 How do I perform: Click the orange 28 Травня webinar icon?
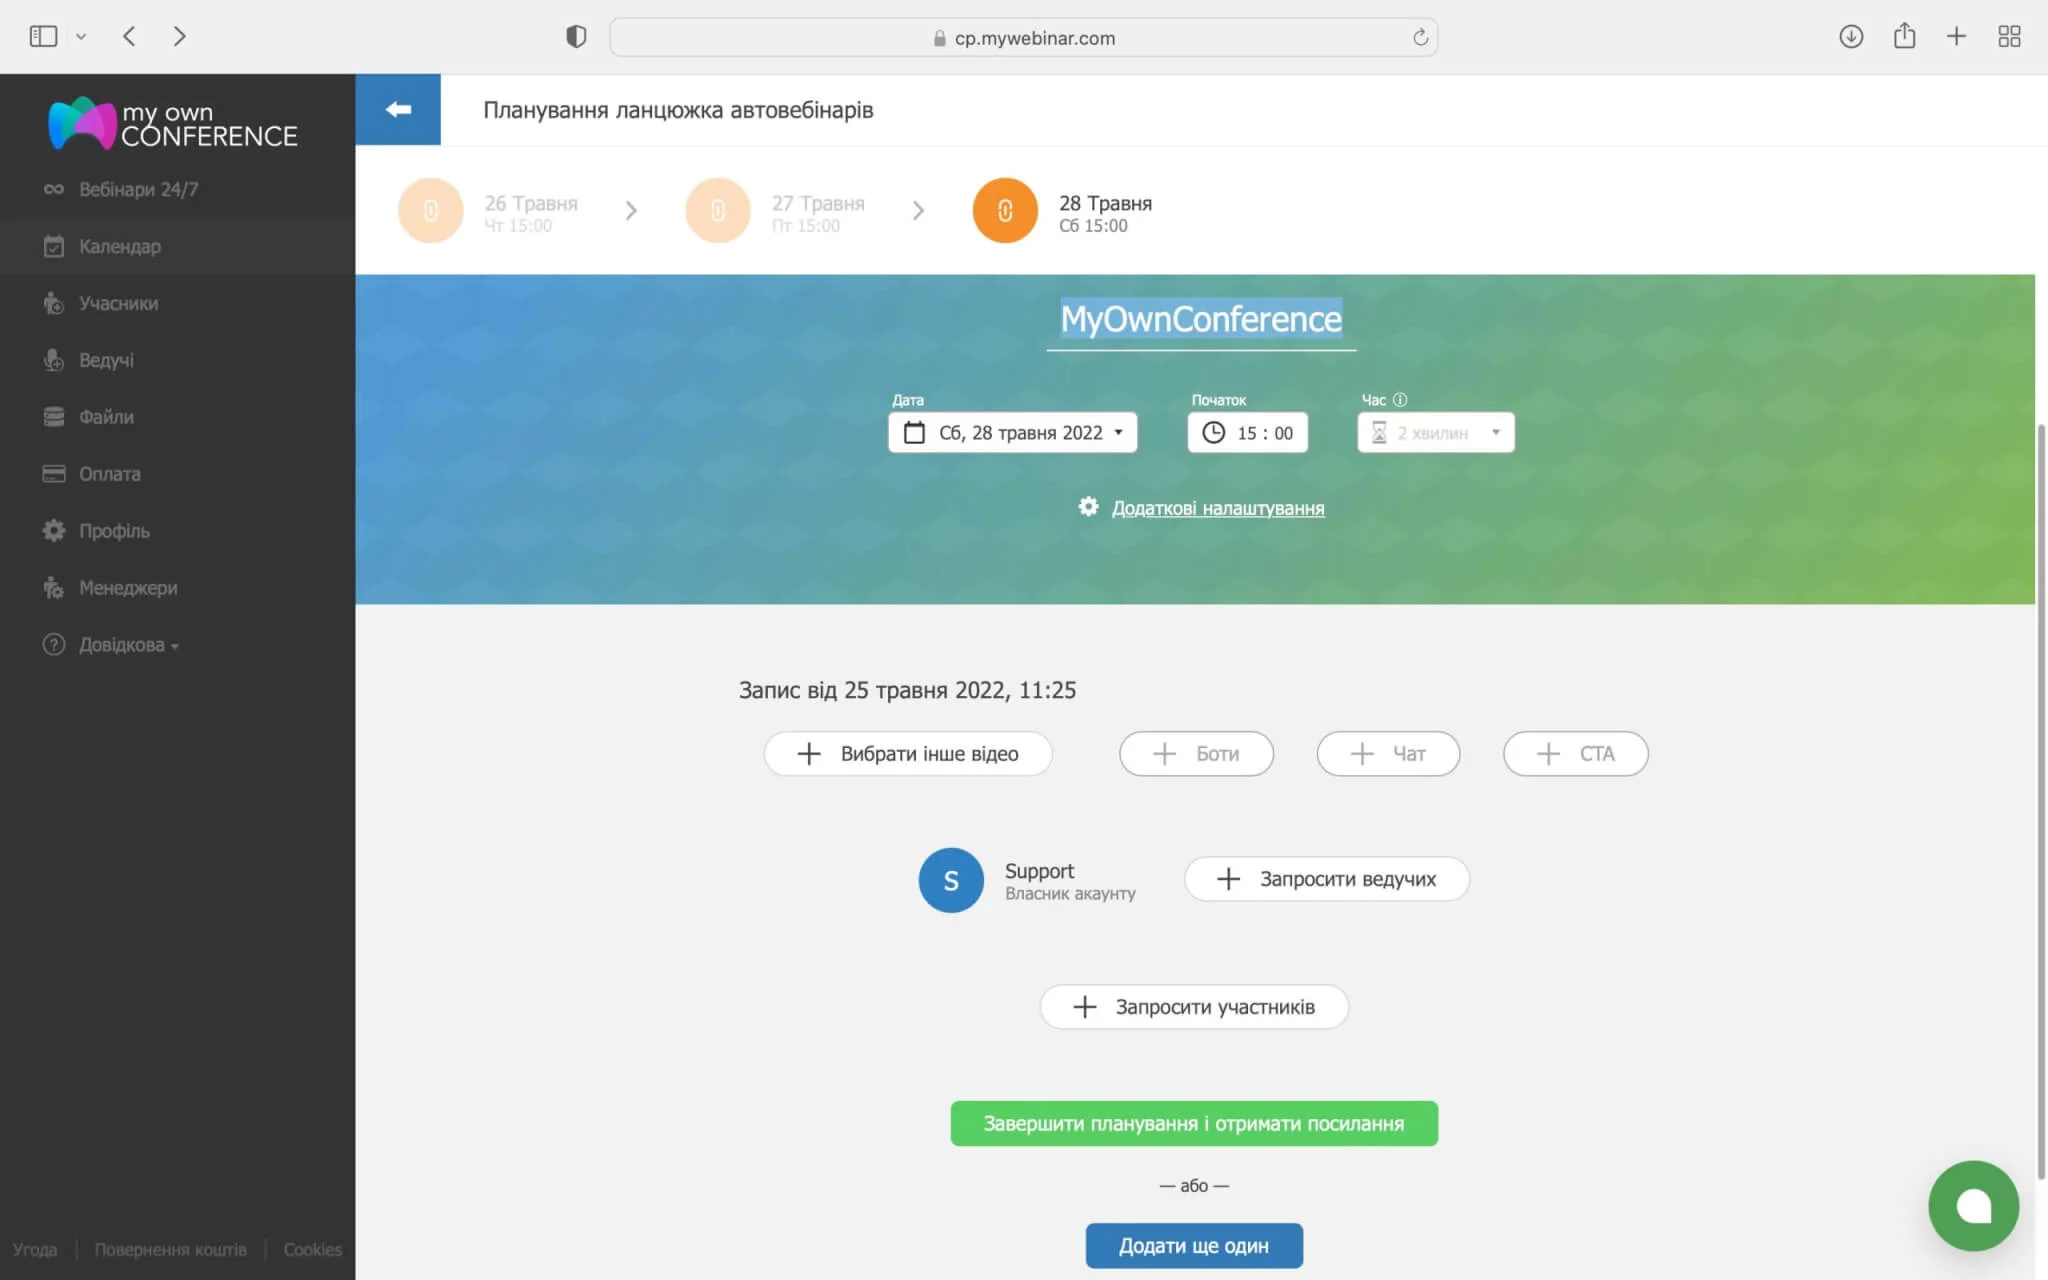pyautogui.click(x=1004, y=210)
